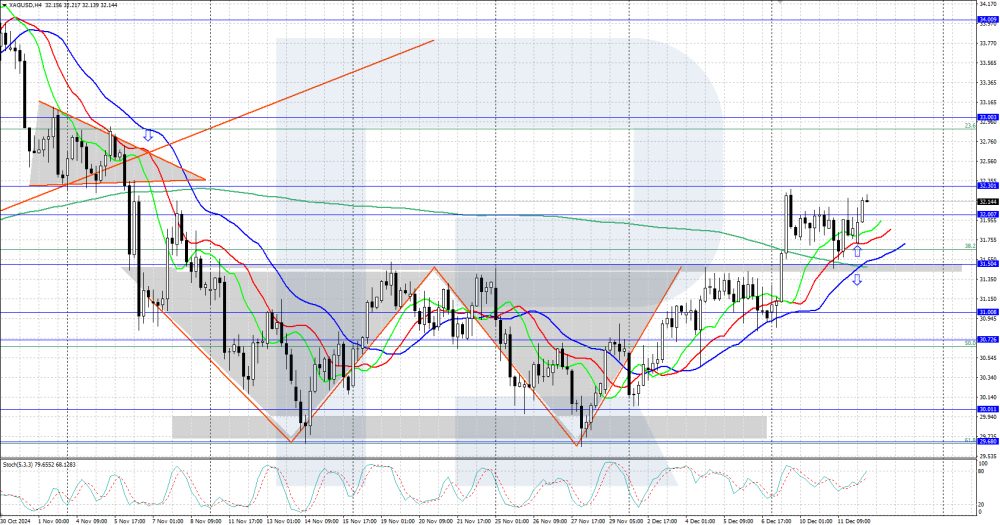This screenshot has height=525, width=1000.
Task: Click the 34.009 horizontal level price label
Action: click(988, 19)
